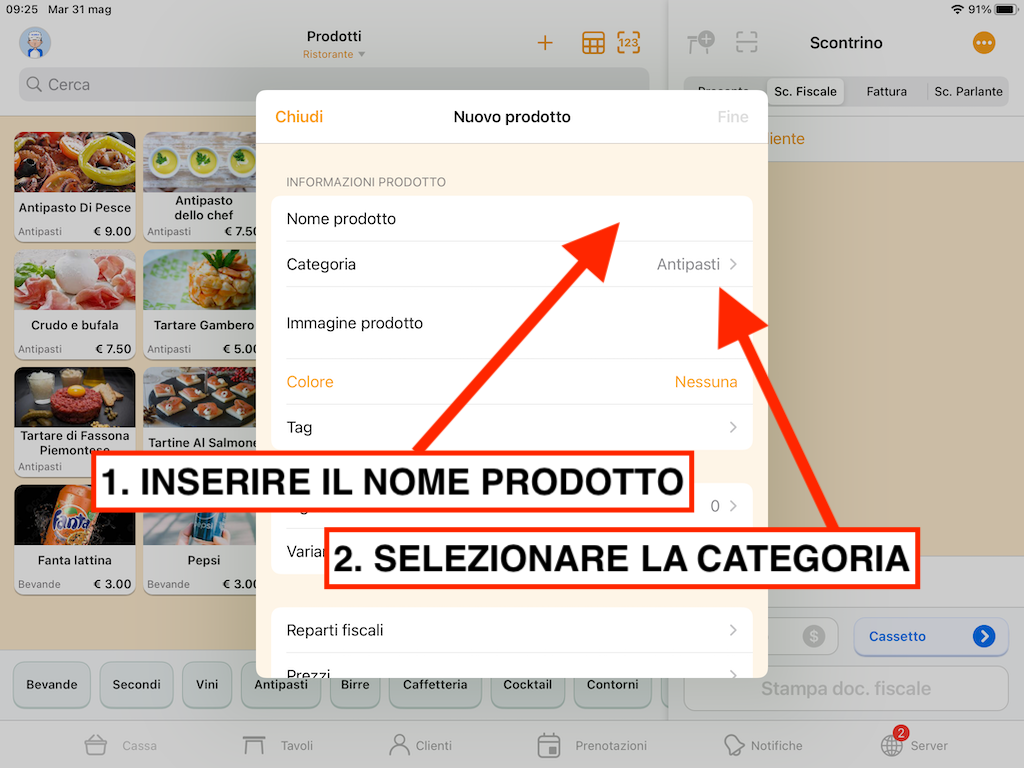The image size is (1024, 768).
Task: Check the Wi-Fi status icon
Action: click(x=957, y=9)
